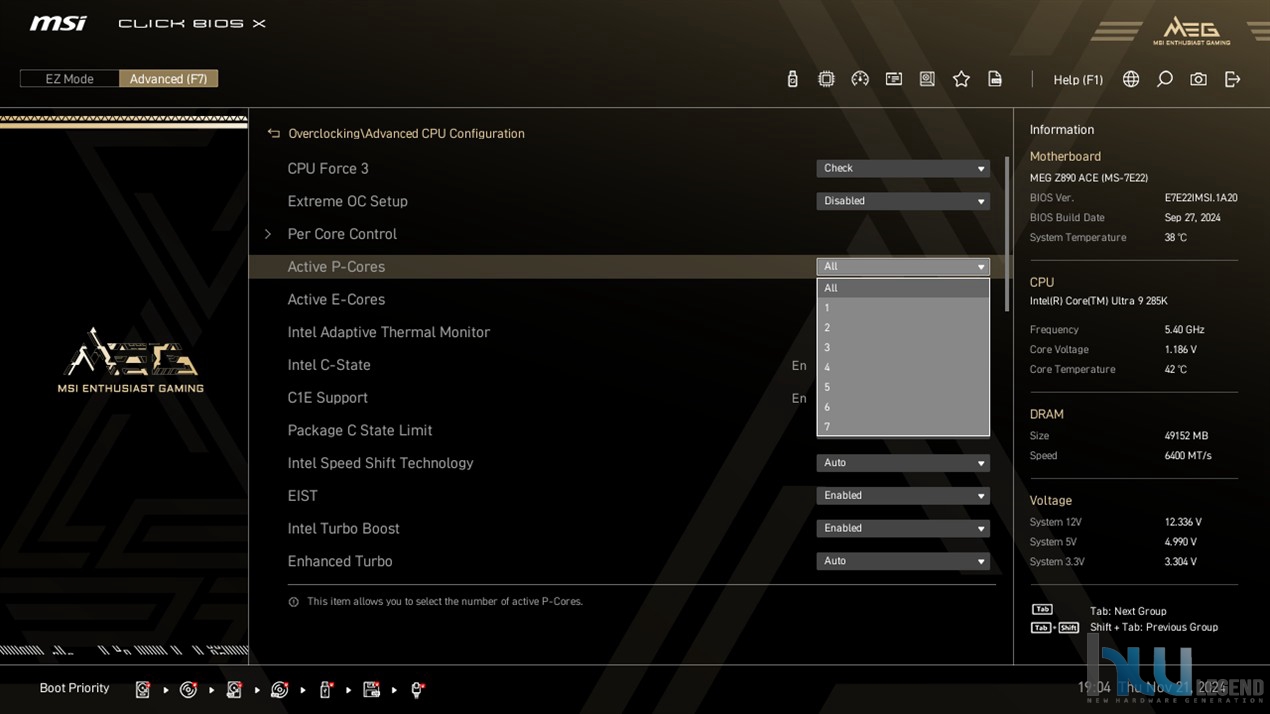Choose 3 active P-Cores from the list
This screenshot has width=1270, height=714.
coord(903,348)
